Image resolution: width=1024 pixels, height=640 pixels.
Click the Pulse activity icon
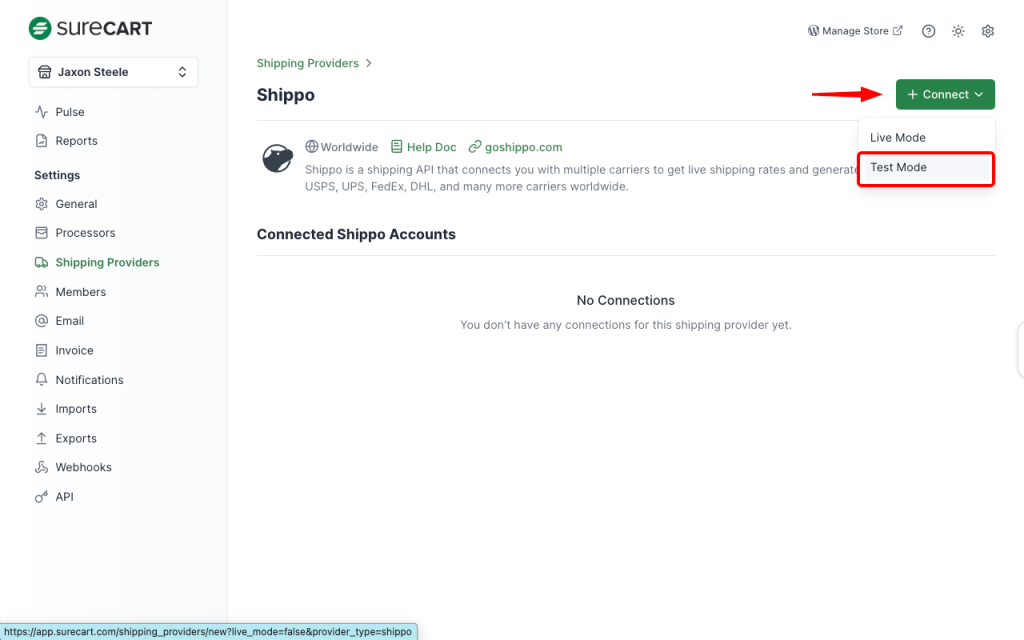coord(41,112)
